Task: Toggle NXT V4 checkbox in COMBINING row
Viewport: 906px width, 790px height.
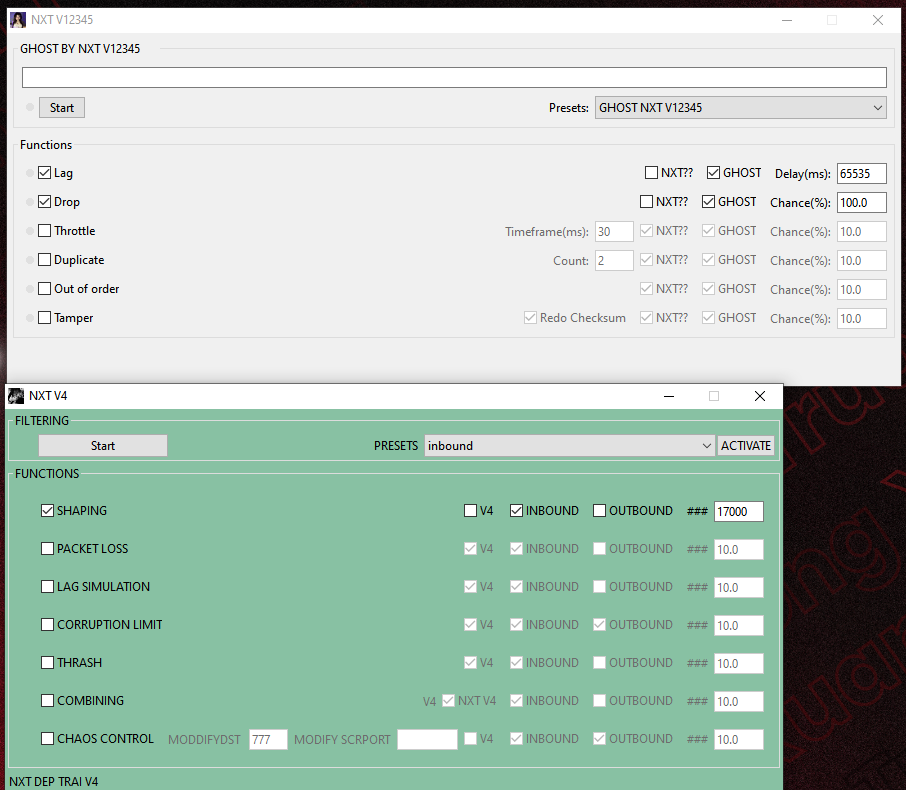Action: [x=448, y=700]
